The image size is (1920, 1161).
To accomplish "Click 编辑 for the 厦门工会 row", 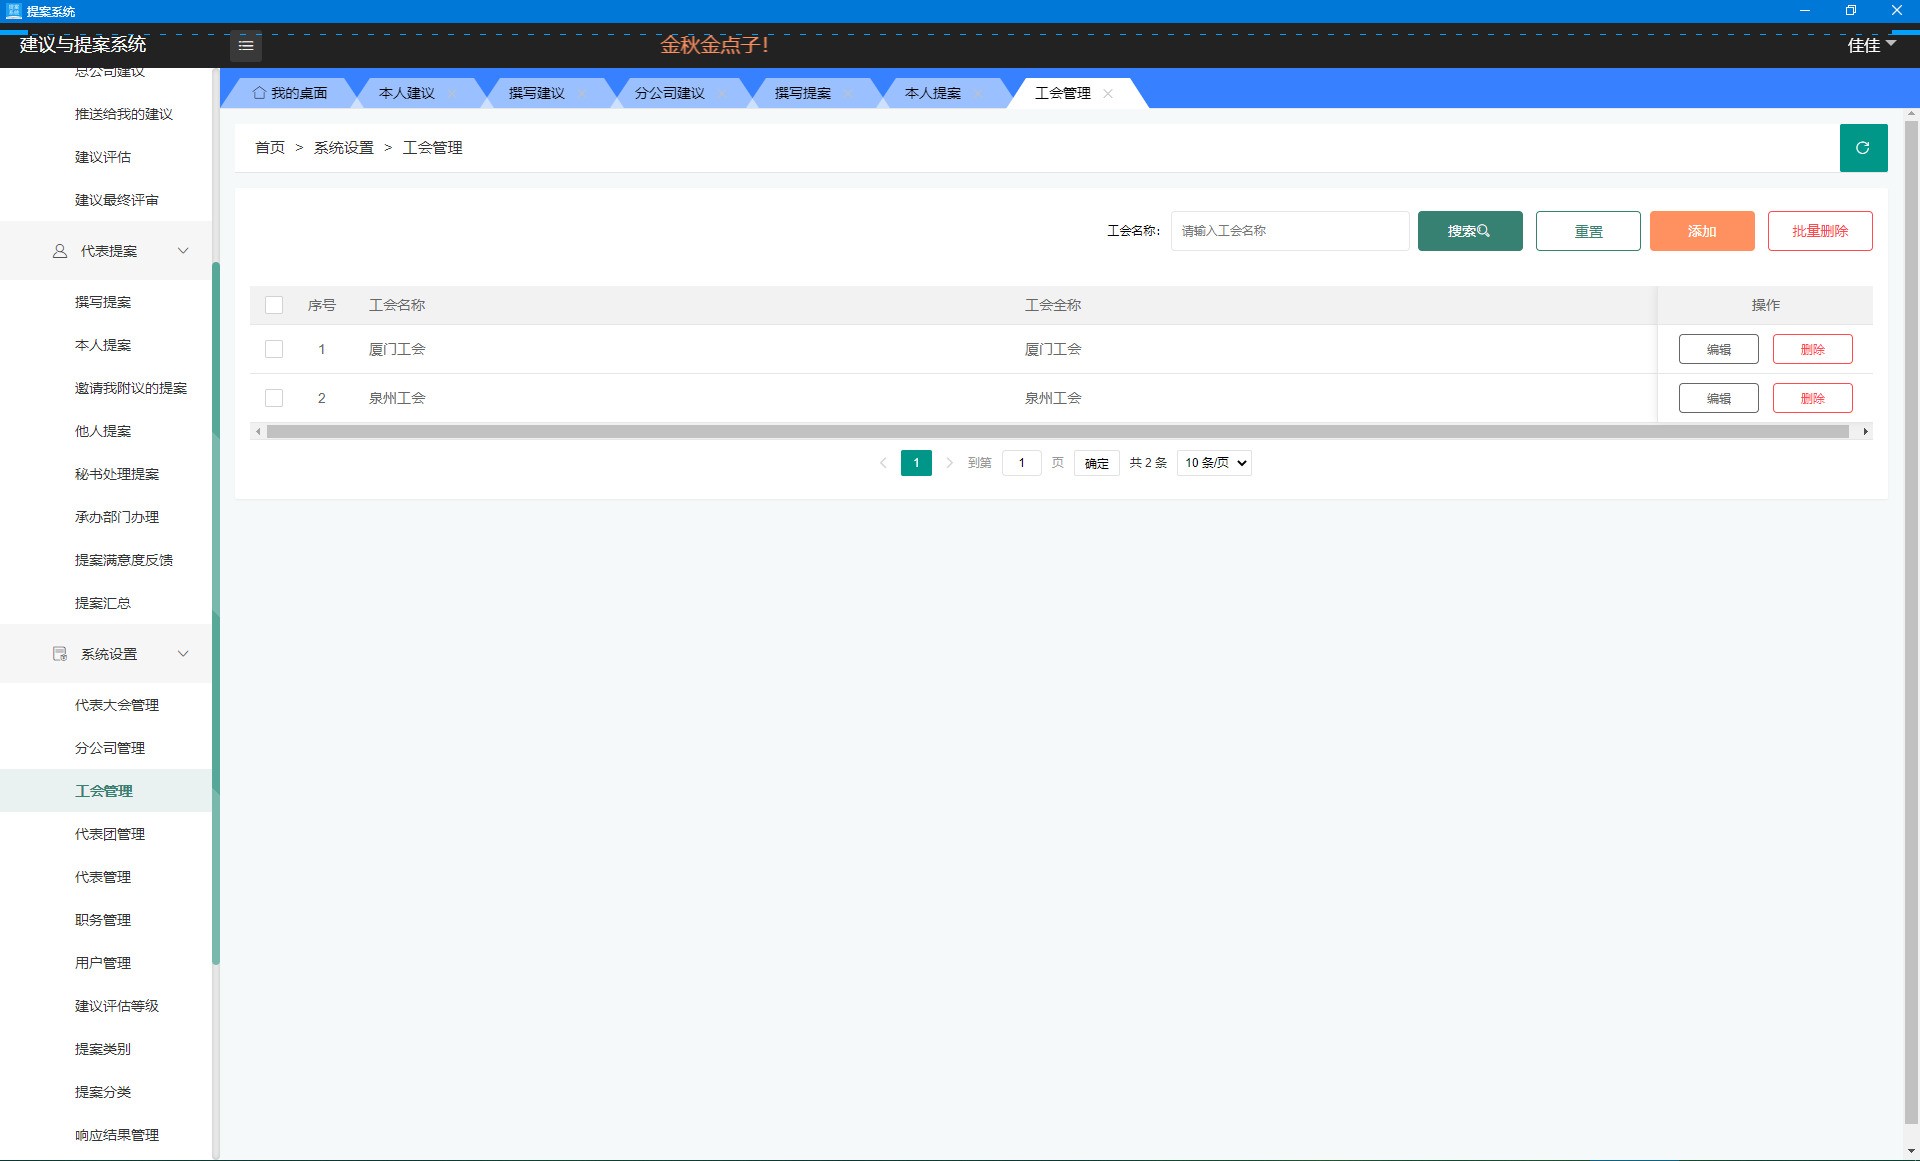I will click(1718, 349).
